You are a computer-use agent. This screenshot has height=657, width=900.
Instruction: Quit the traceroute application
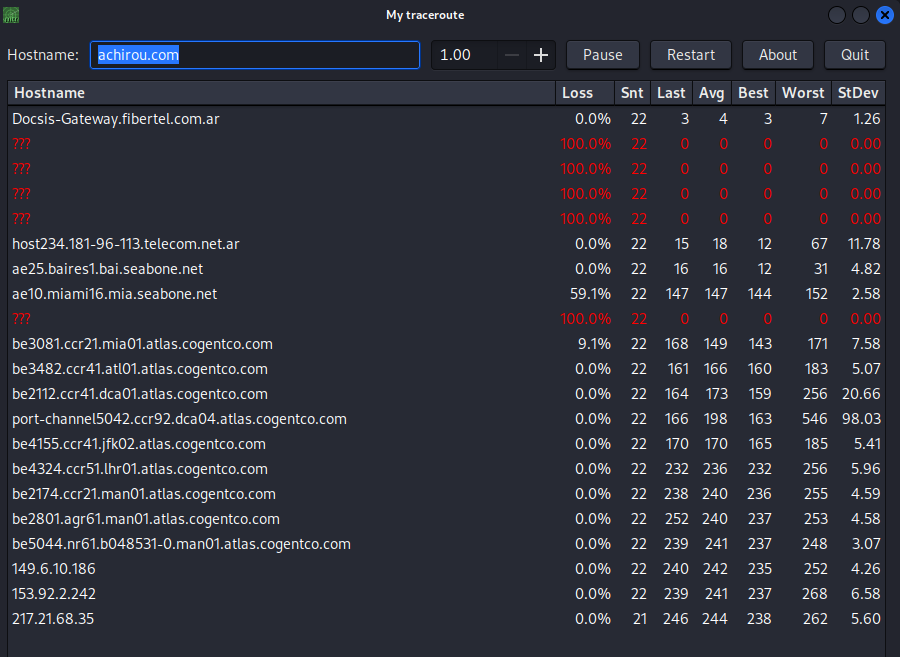855,55
